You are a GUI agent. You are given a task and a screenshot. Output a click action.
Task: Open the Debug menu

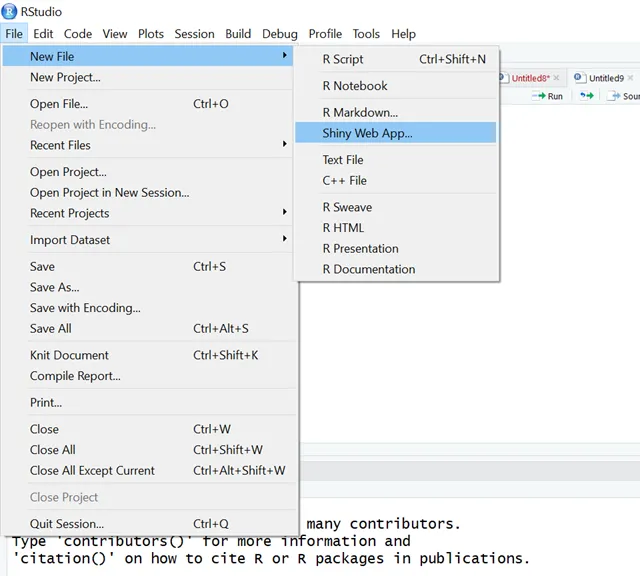[x=280, y=34]
